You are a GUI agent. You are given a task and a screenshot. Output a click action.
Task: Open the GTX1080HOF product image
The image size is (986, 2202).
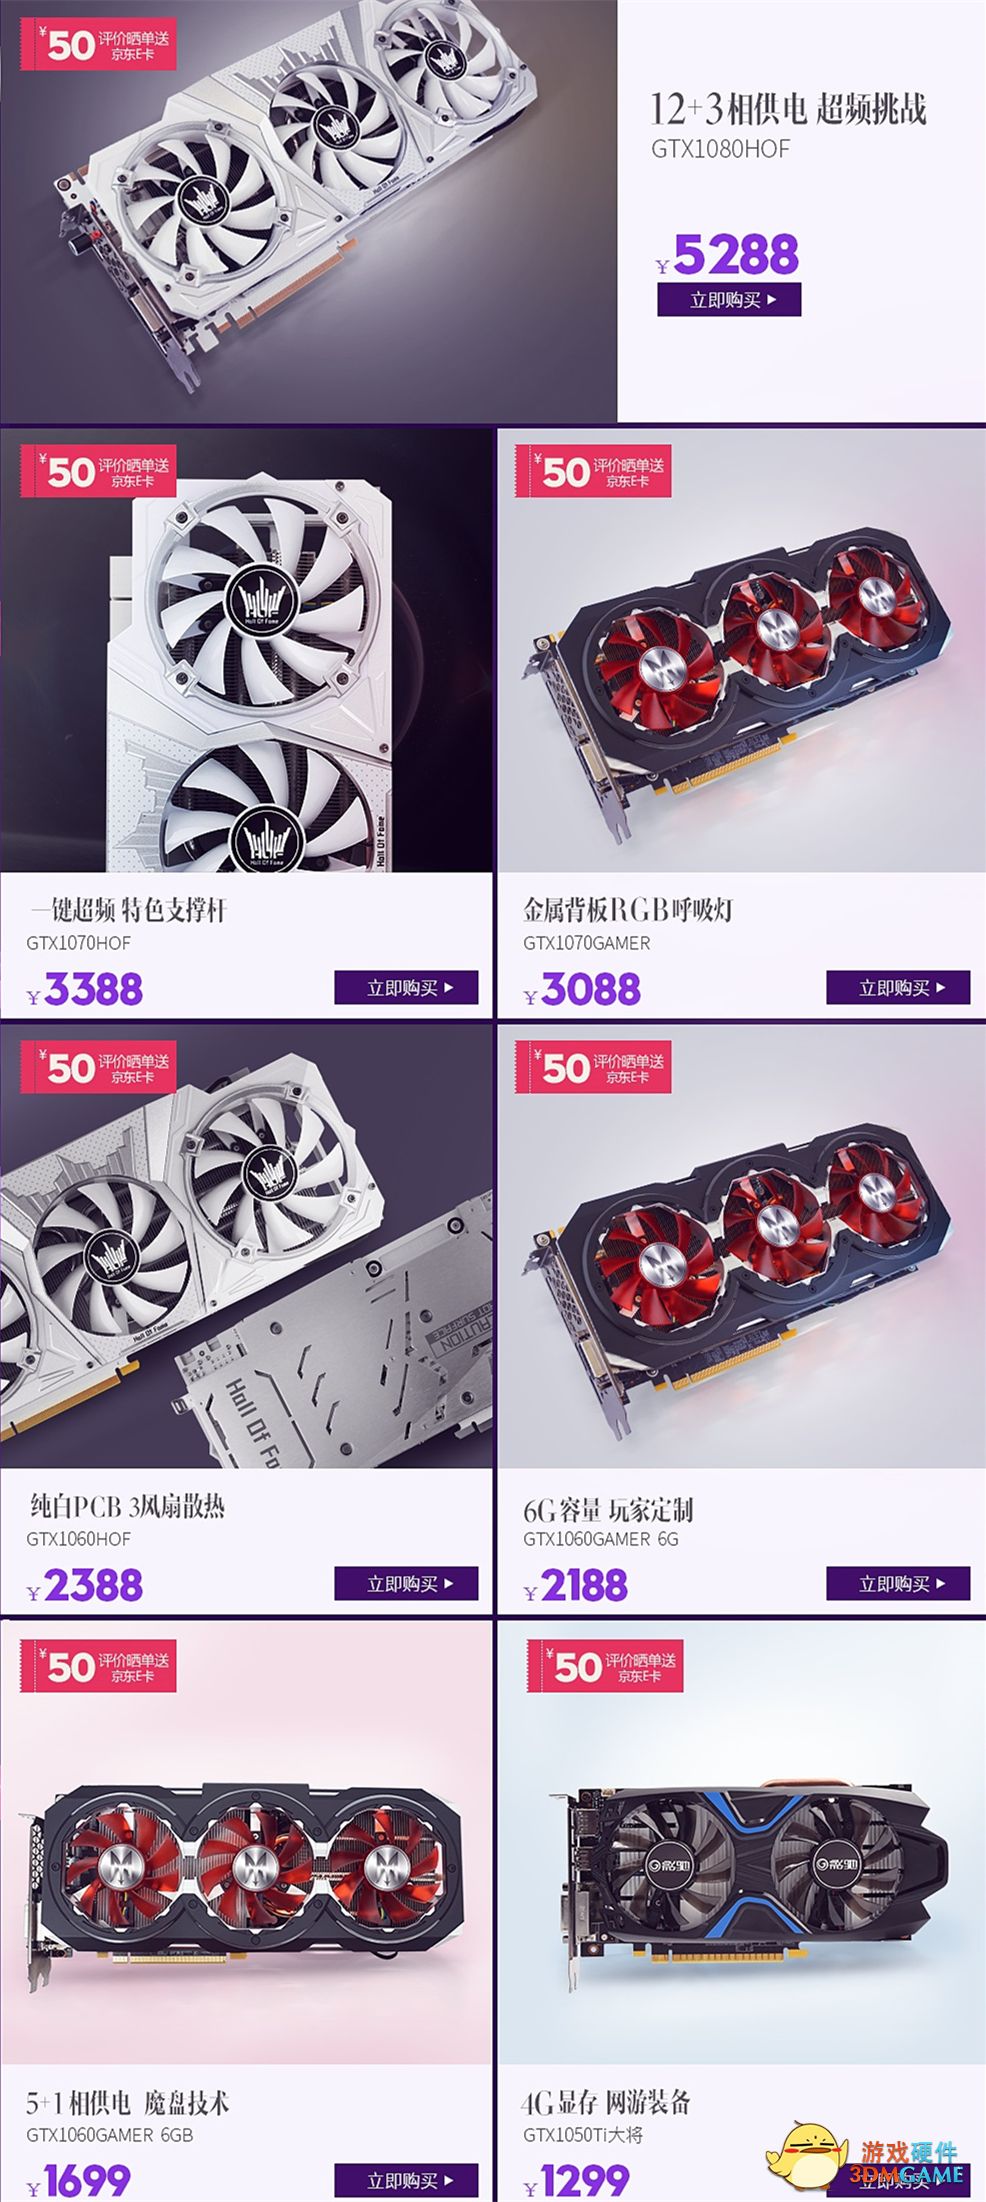click(x=308, y=211)
